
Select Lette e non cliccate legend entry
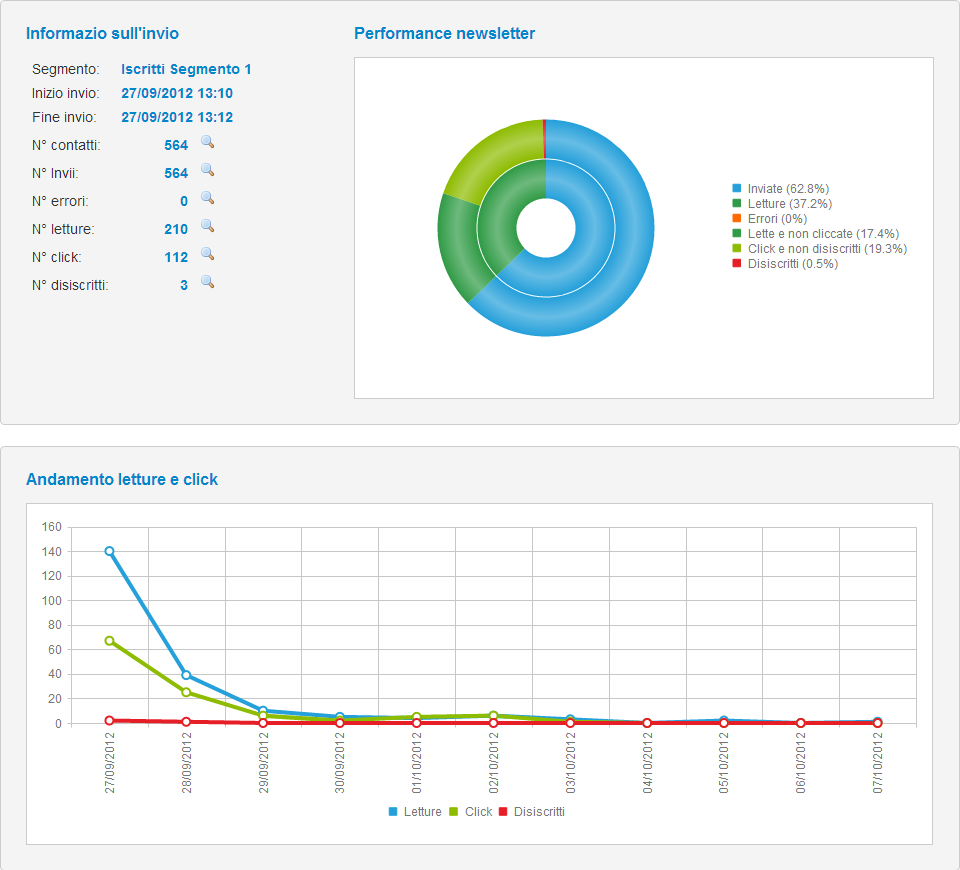808,233
